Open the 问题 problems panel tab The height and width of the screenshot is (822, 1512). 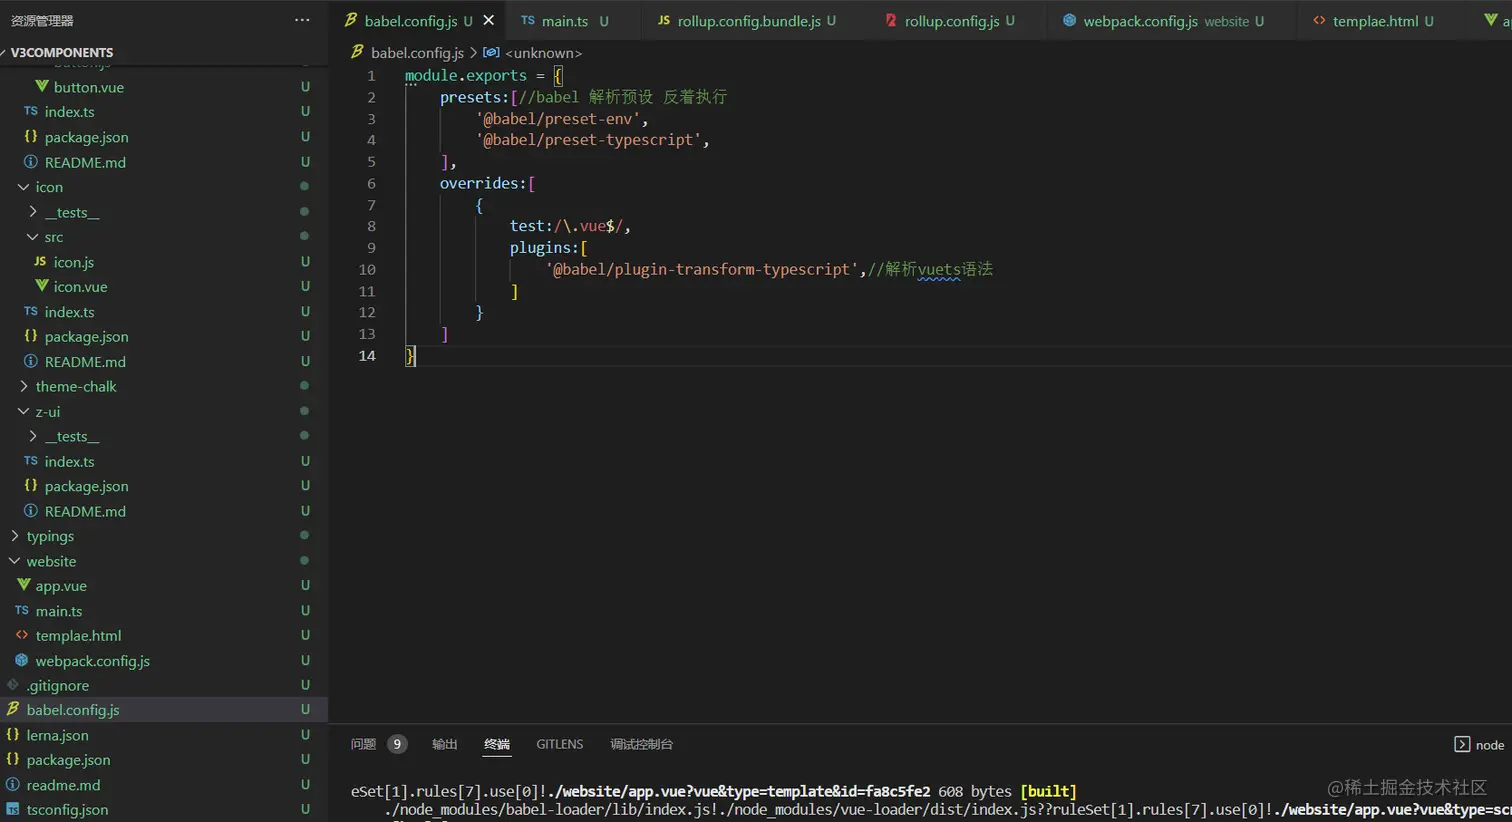click(x=363, y=744)
